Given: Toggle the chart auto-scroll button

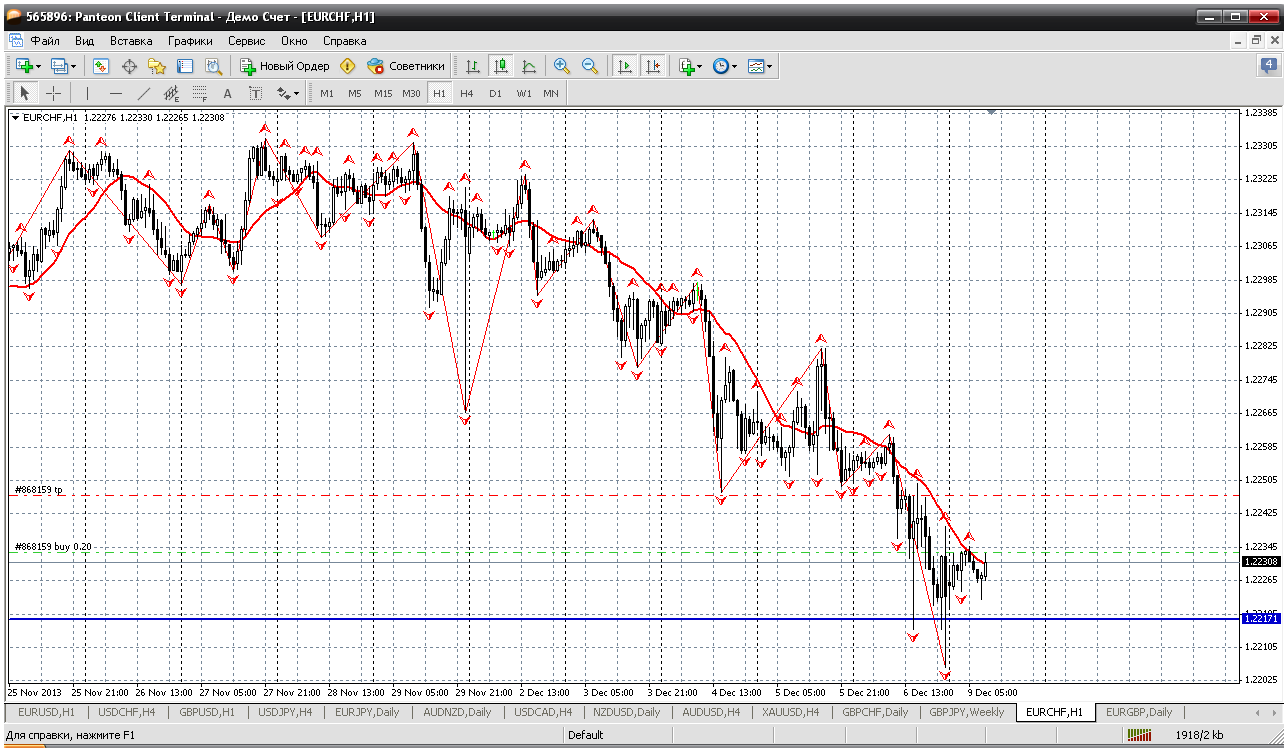Looking at the screenshot, I should pos(625,66).
